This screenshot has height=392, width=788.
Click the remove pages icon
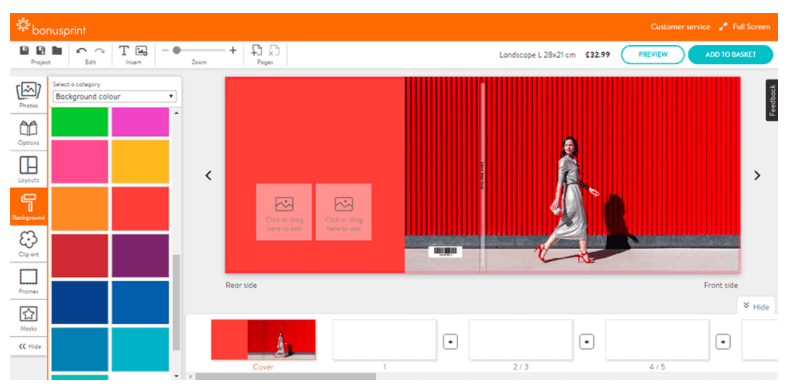[274, 50]
